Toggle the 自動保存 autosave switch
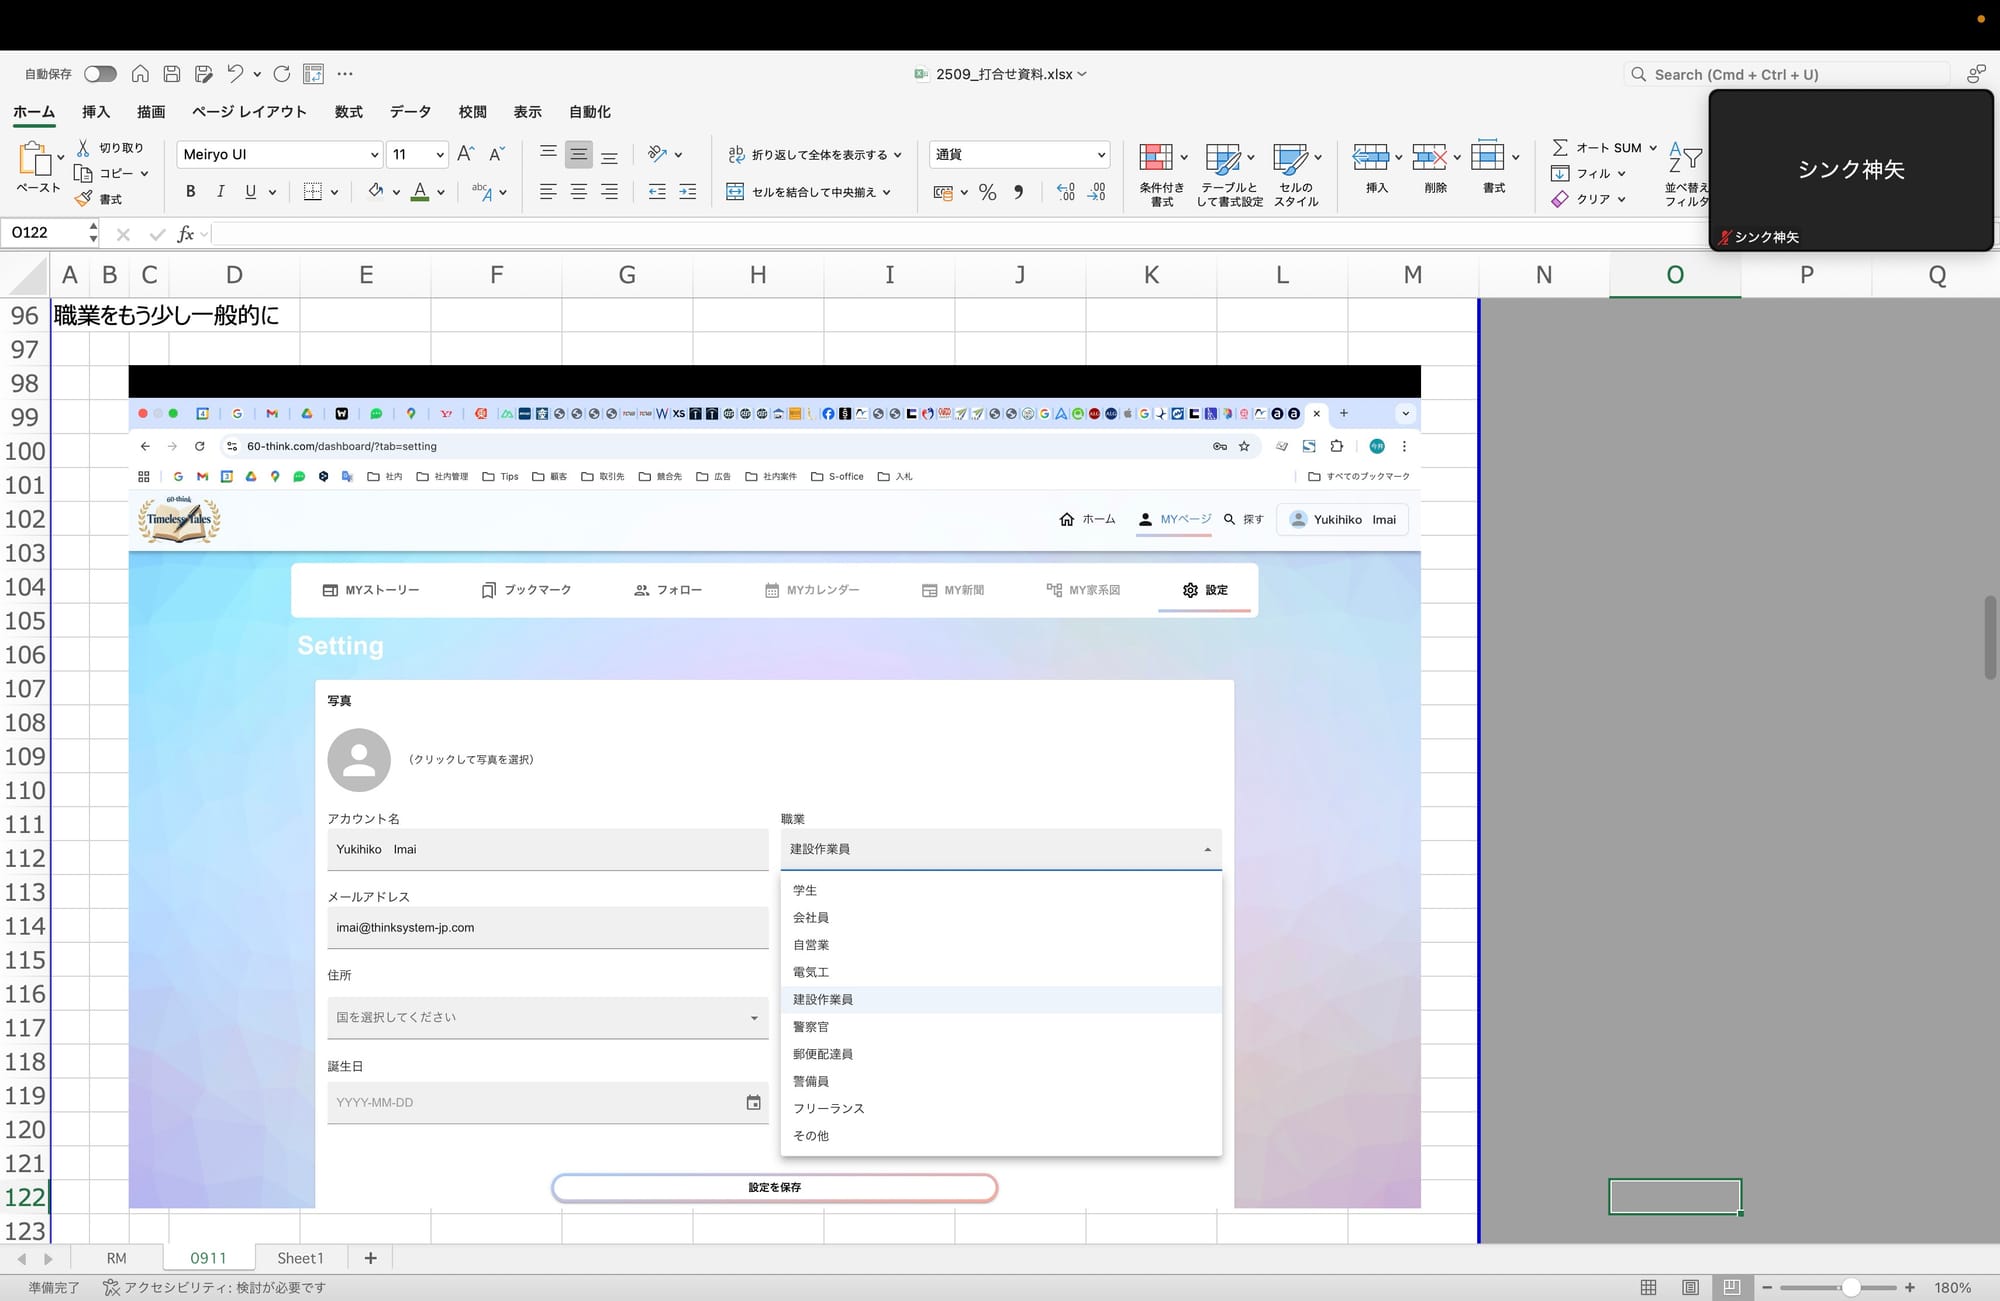The height and width of the screenshot is (1301, 2000). pos(100,74)
